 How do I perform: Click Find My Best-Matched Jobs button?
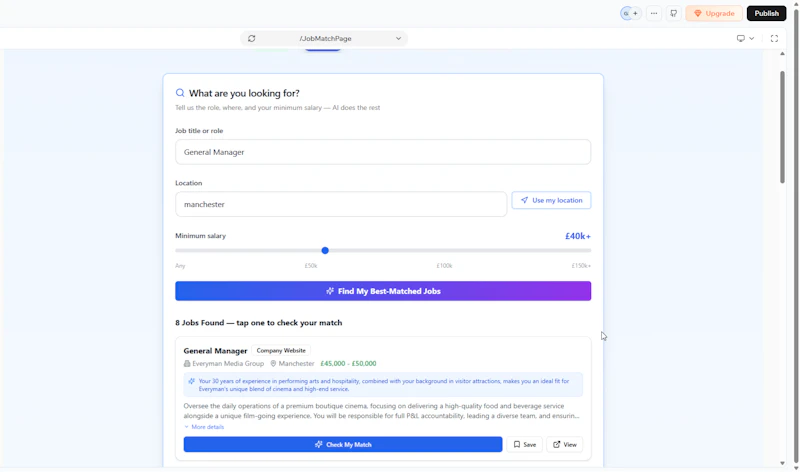[383, 291]
